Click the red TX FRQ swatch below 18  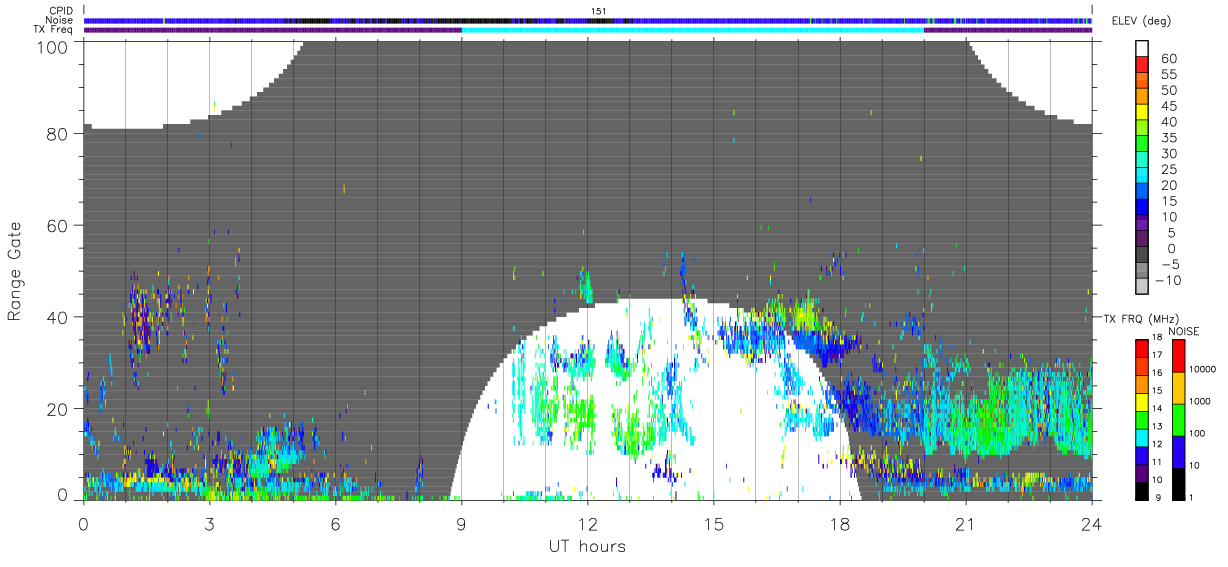tap(1143, 349)
